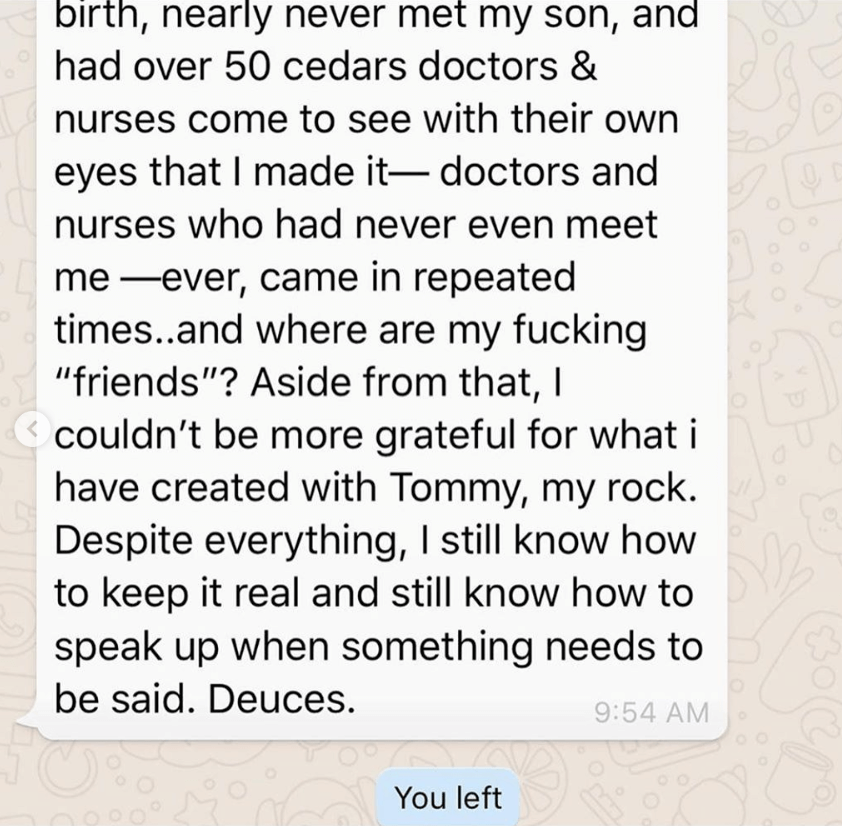Click the "You left" system notice
842x826 pixels.
(448, 797)
